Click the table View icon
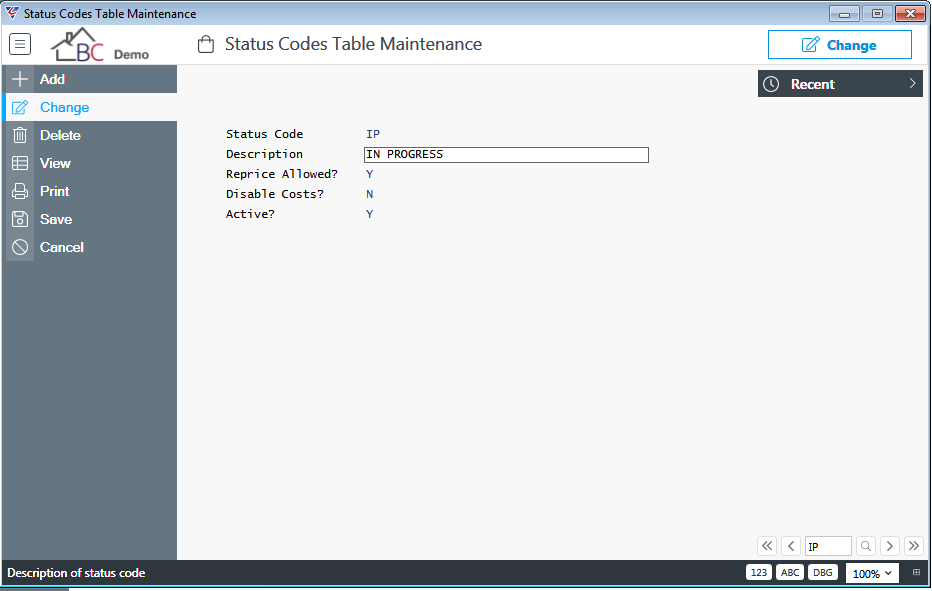This screenshot has width=932, height=591. (x=20, y=164)
